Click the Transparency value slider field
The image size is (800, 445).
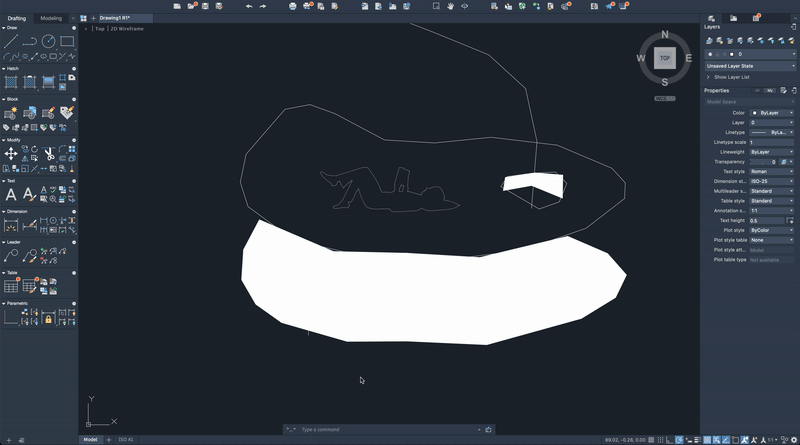pos(763,161)
